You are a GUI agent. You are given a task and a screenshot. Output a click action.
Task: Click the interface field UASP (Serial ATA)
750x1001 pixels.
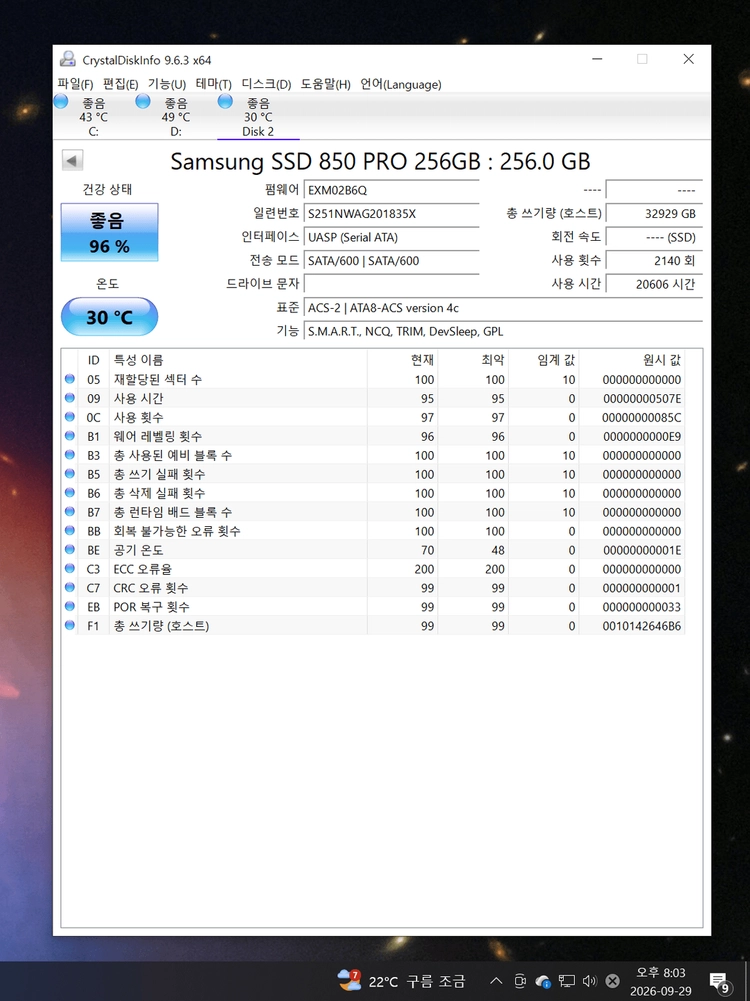pos(391,237)
